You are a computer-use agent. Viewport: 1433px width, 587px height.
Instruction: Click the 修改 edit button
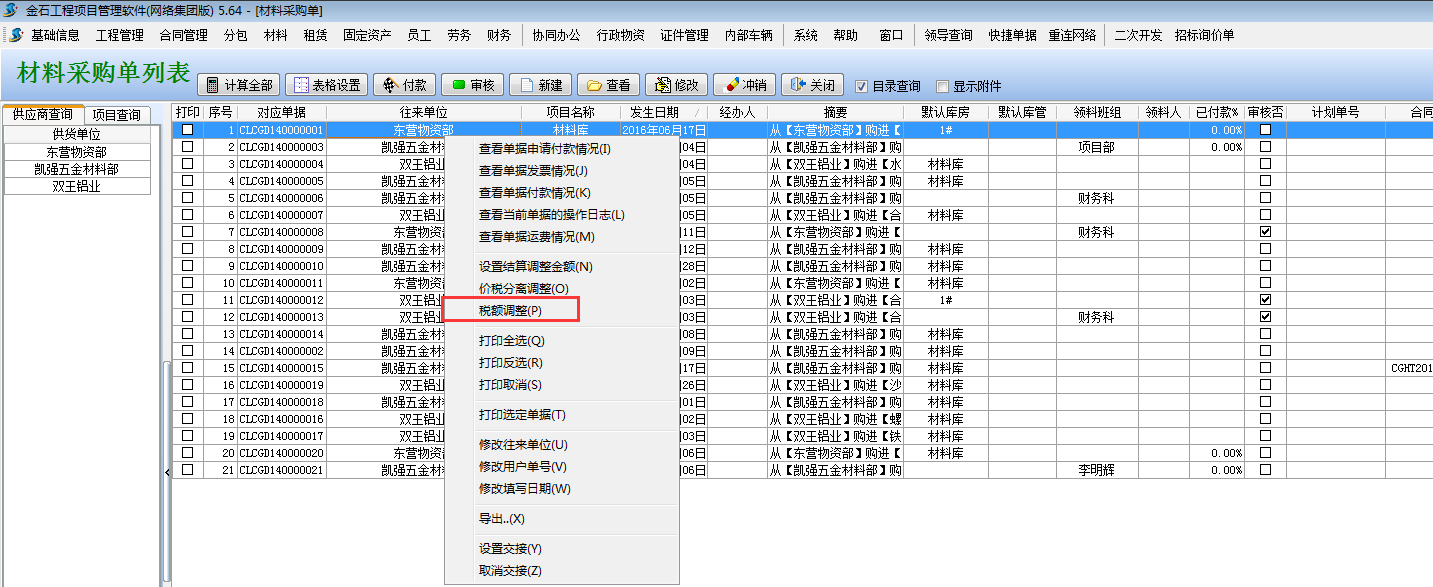pyautogui.click(x=676, y=85)
